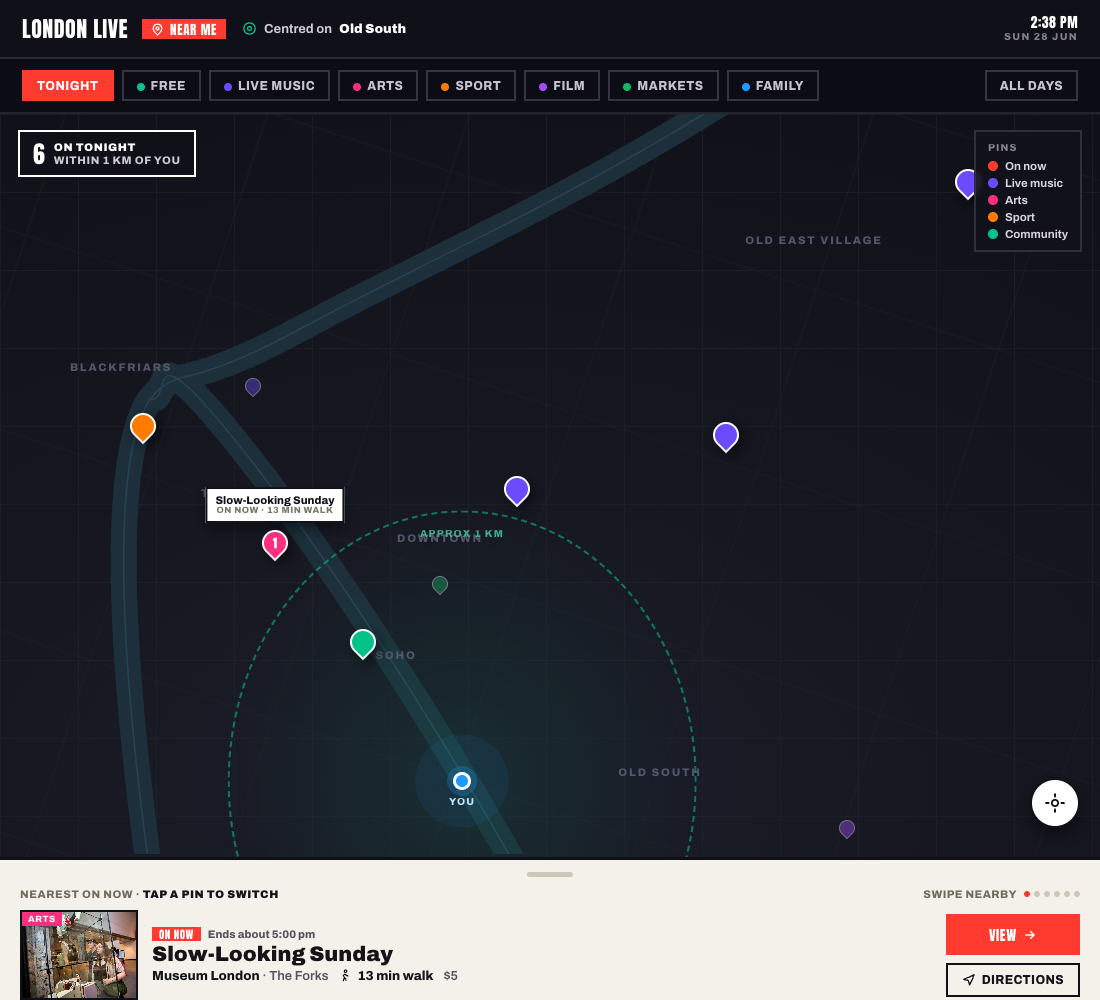Show only Sport events

pos(471,86)
